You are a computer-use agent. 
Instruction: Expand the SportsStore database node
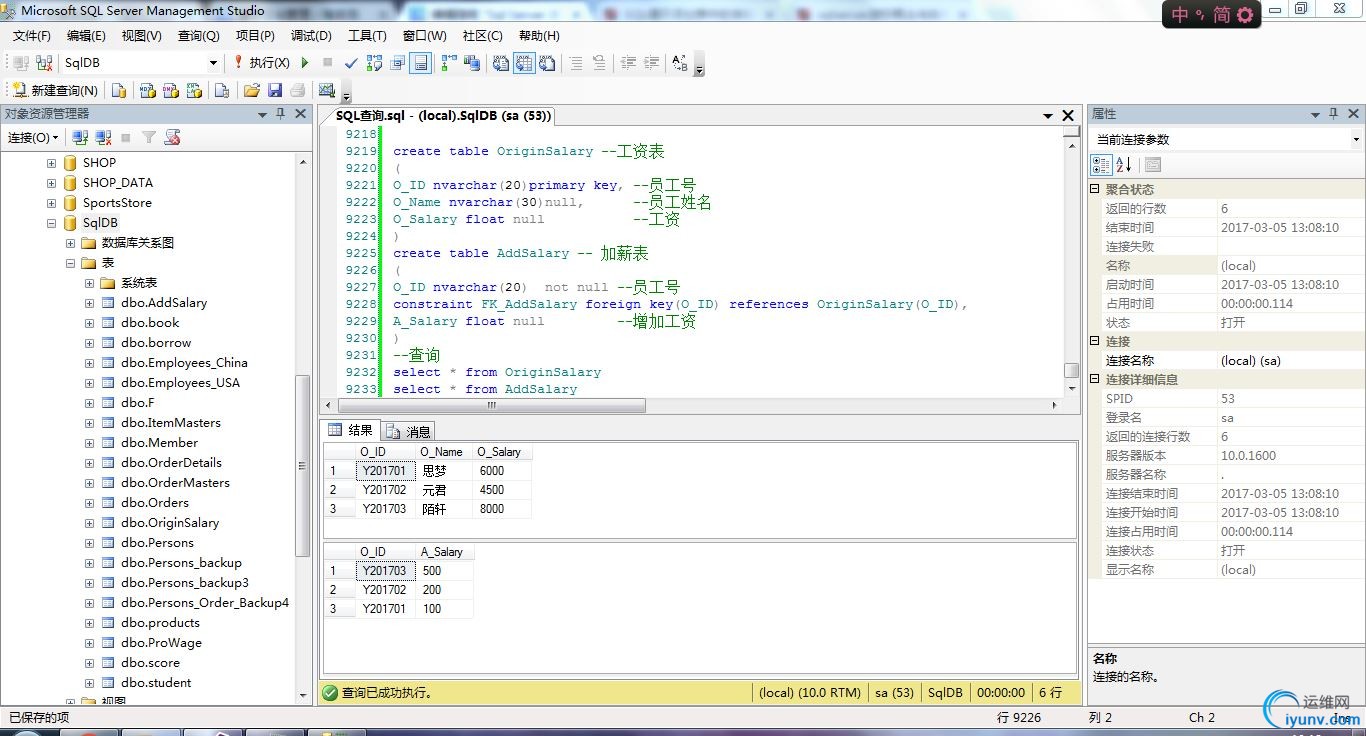click(51, 203)
